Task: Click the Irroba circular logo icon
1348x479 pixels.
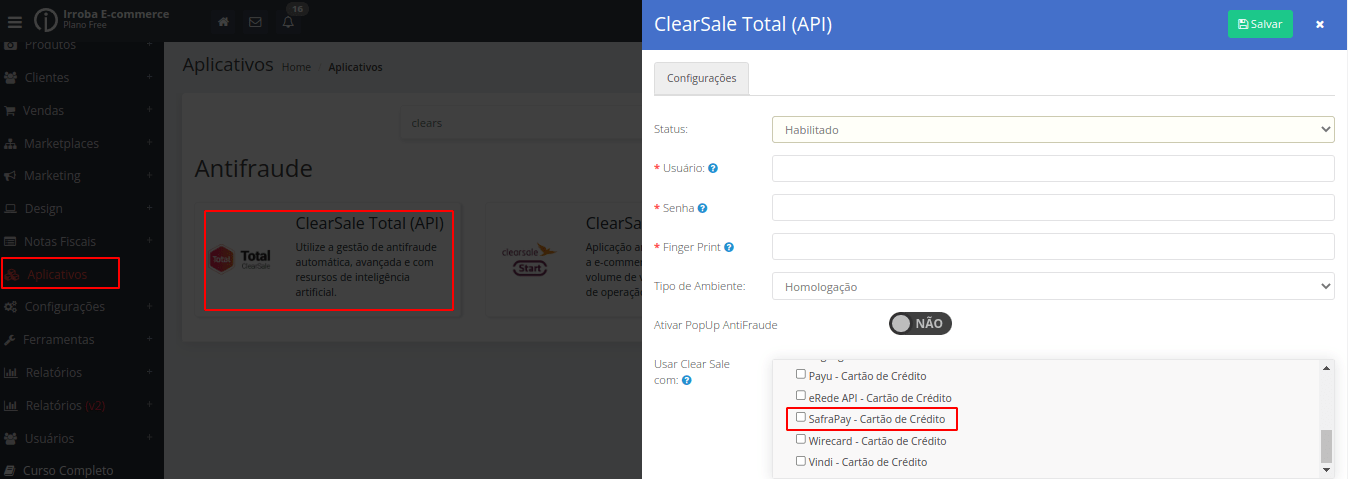Action: pos(46,20)
